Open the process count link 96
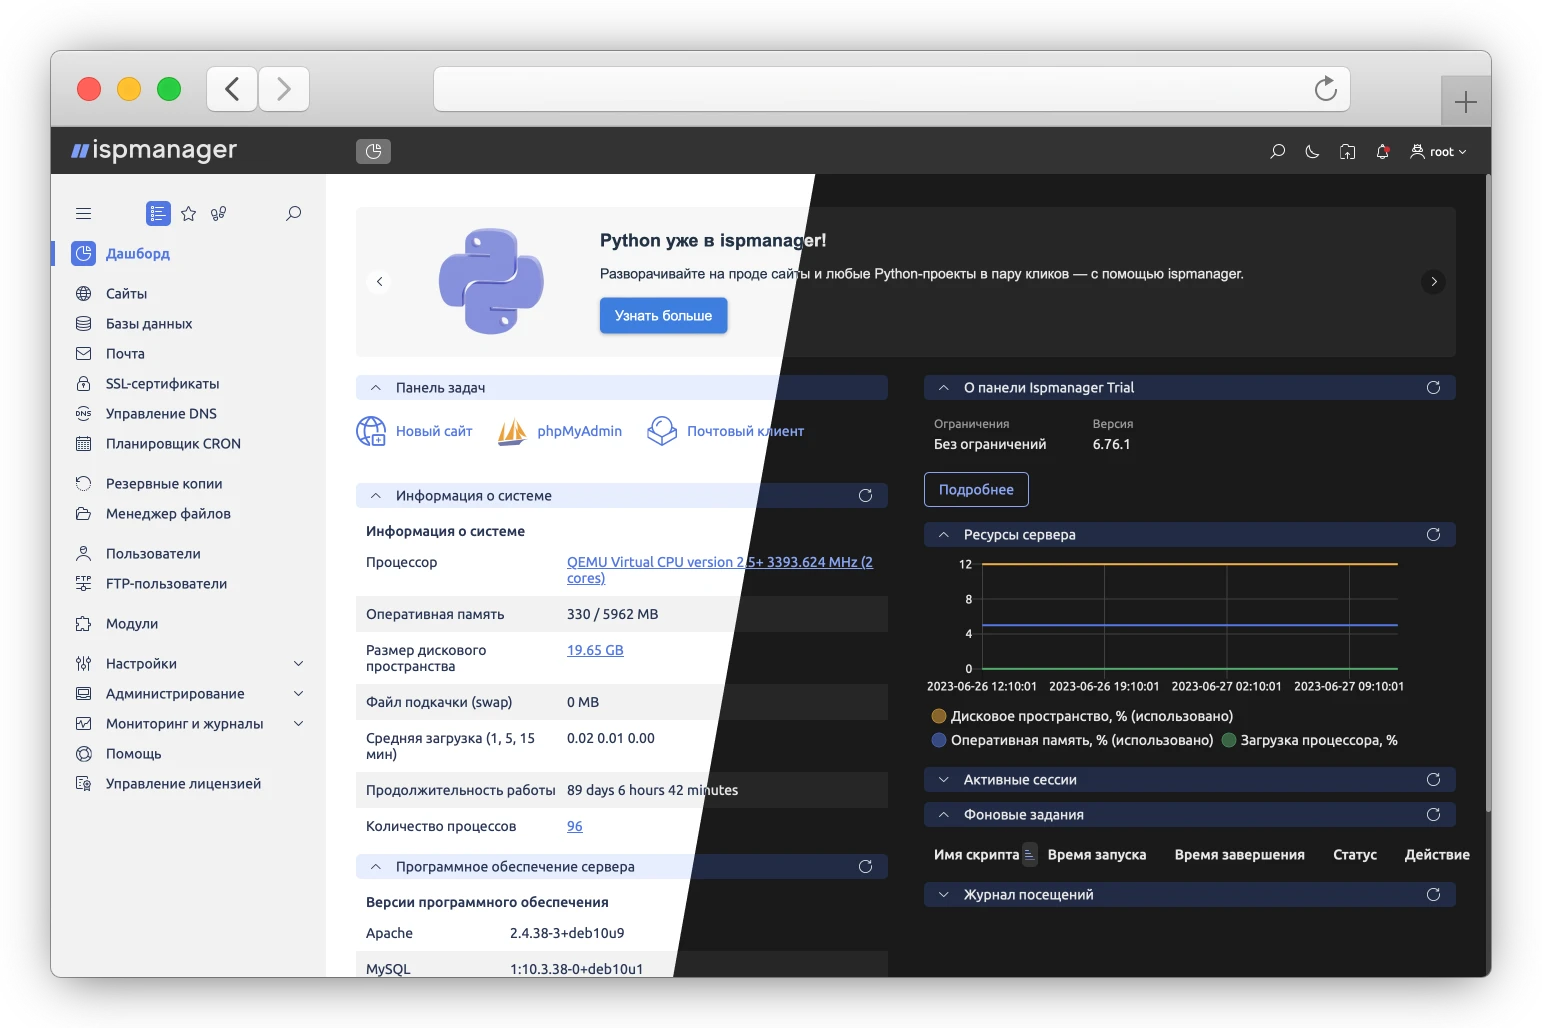This screenshot has width=1542, height=1028. point(575,826)
